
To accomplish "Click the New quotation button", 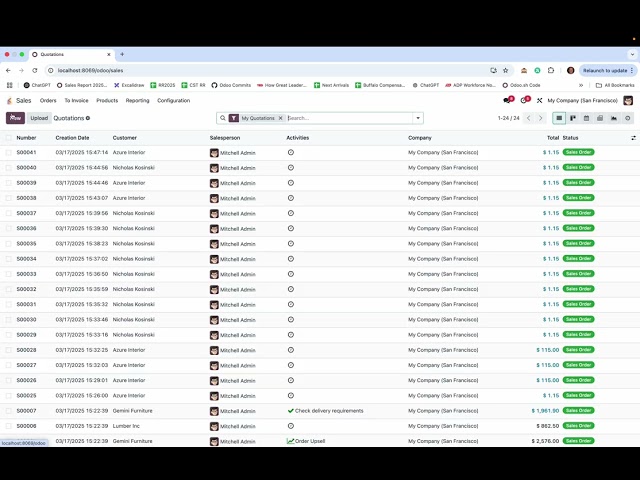I will coord(16,118).
